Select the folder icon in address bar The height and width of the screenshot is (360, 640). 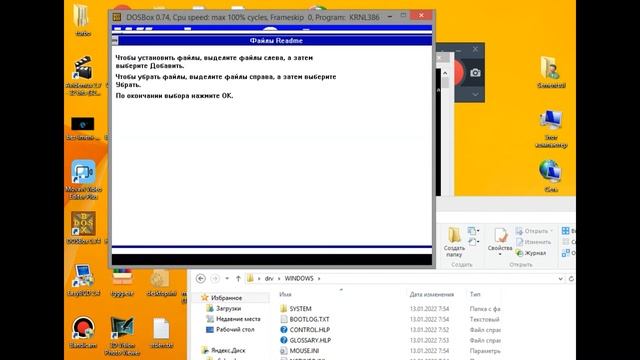coord(250,278)
